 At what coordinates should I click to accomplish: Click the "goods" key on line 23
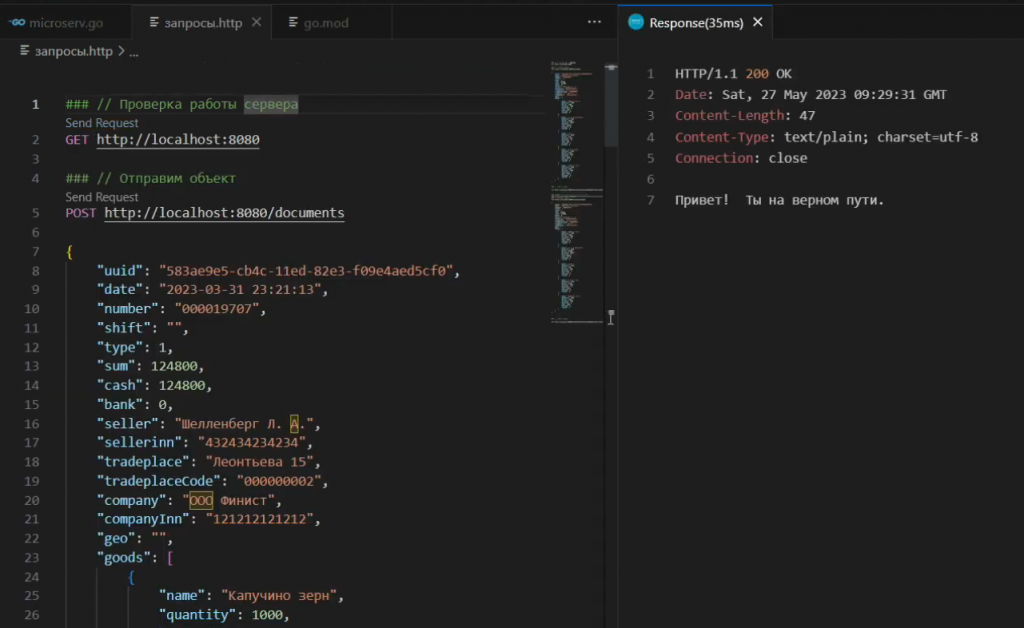pyautogui.click(x=123, y=558)
